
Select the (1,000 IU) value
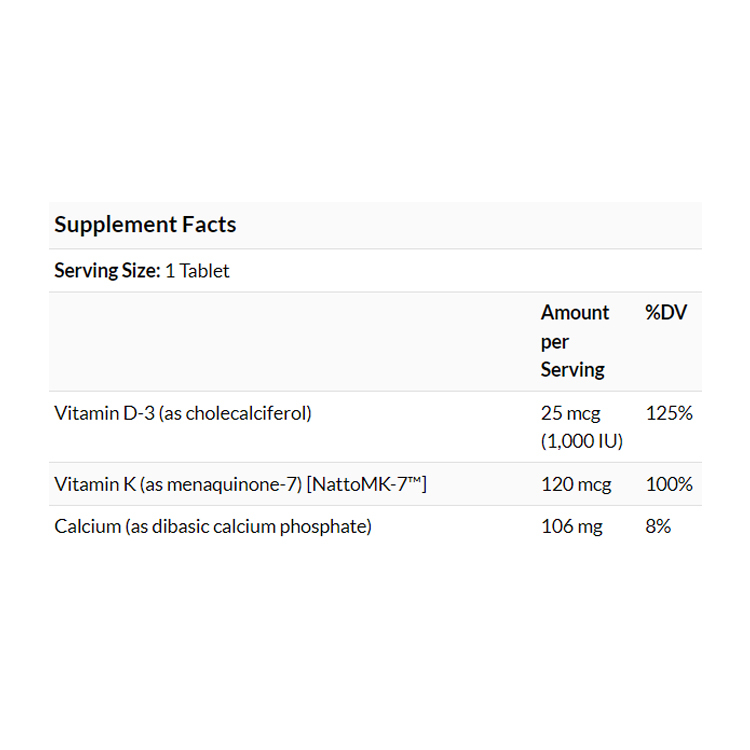pyautogui.click(x=582, y=441)
